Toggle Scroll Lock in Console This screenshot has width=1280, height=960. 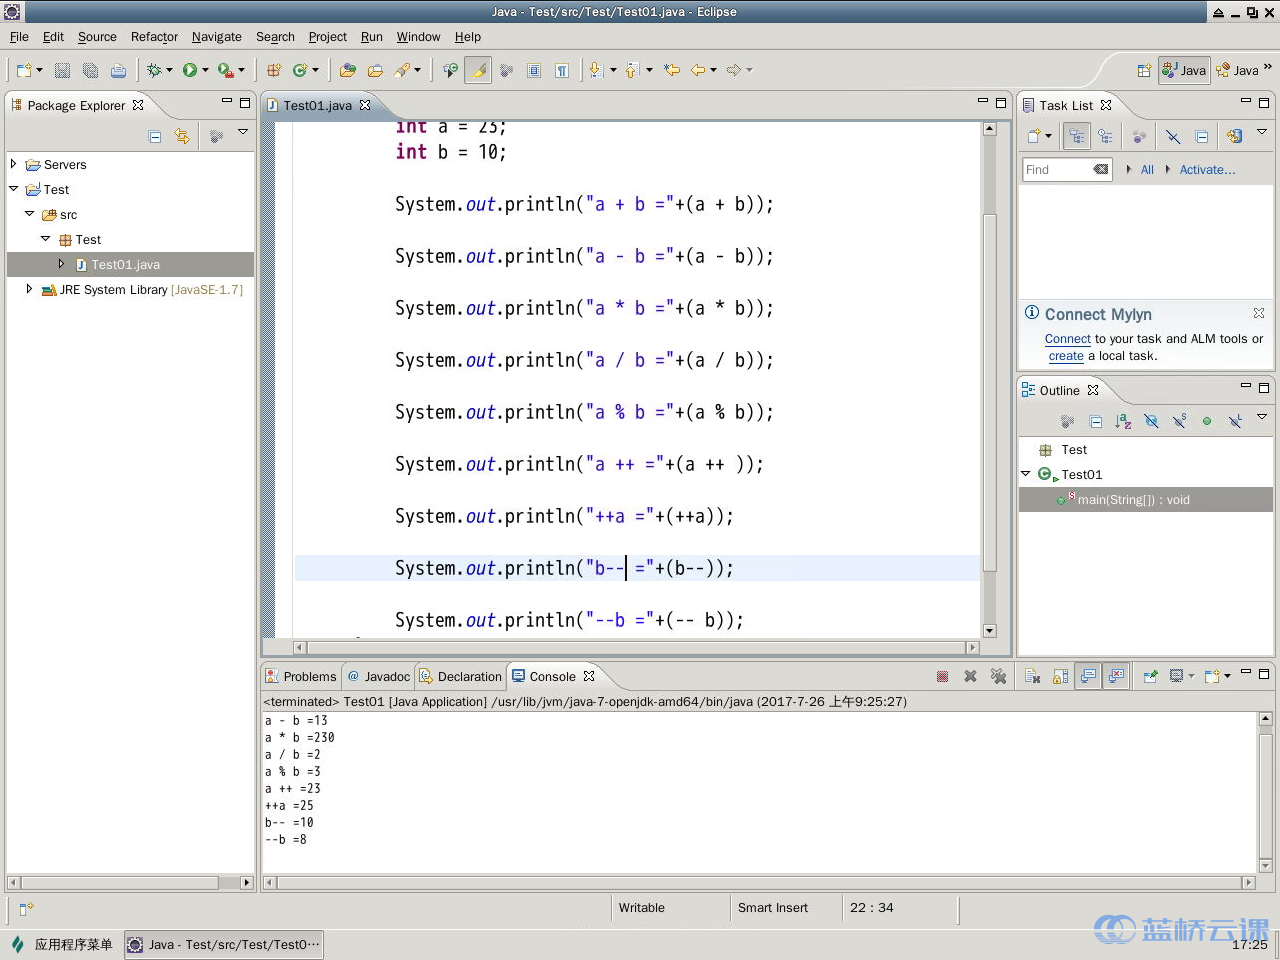click(x=1060, y=677)
